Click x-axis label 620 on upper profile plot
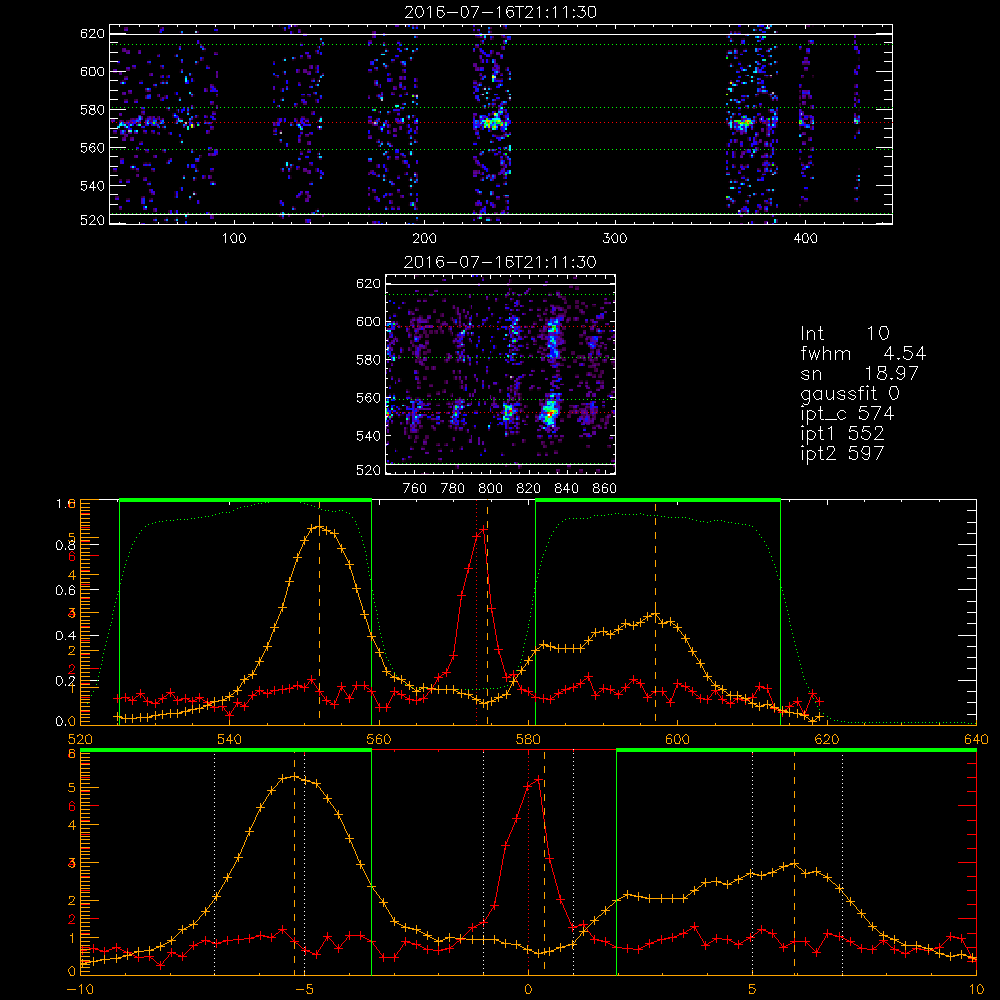This screenshot has width=1000, height=1000. (x=827, y=739)
